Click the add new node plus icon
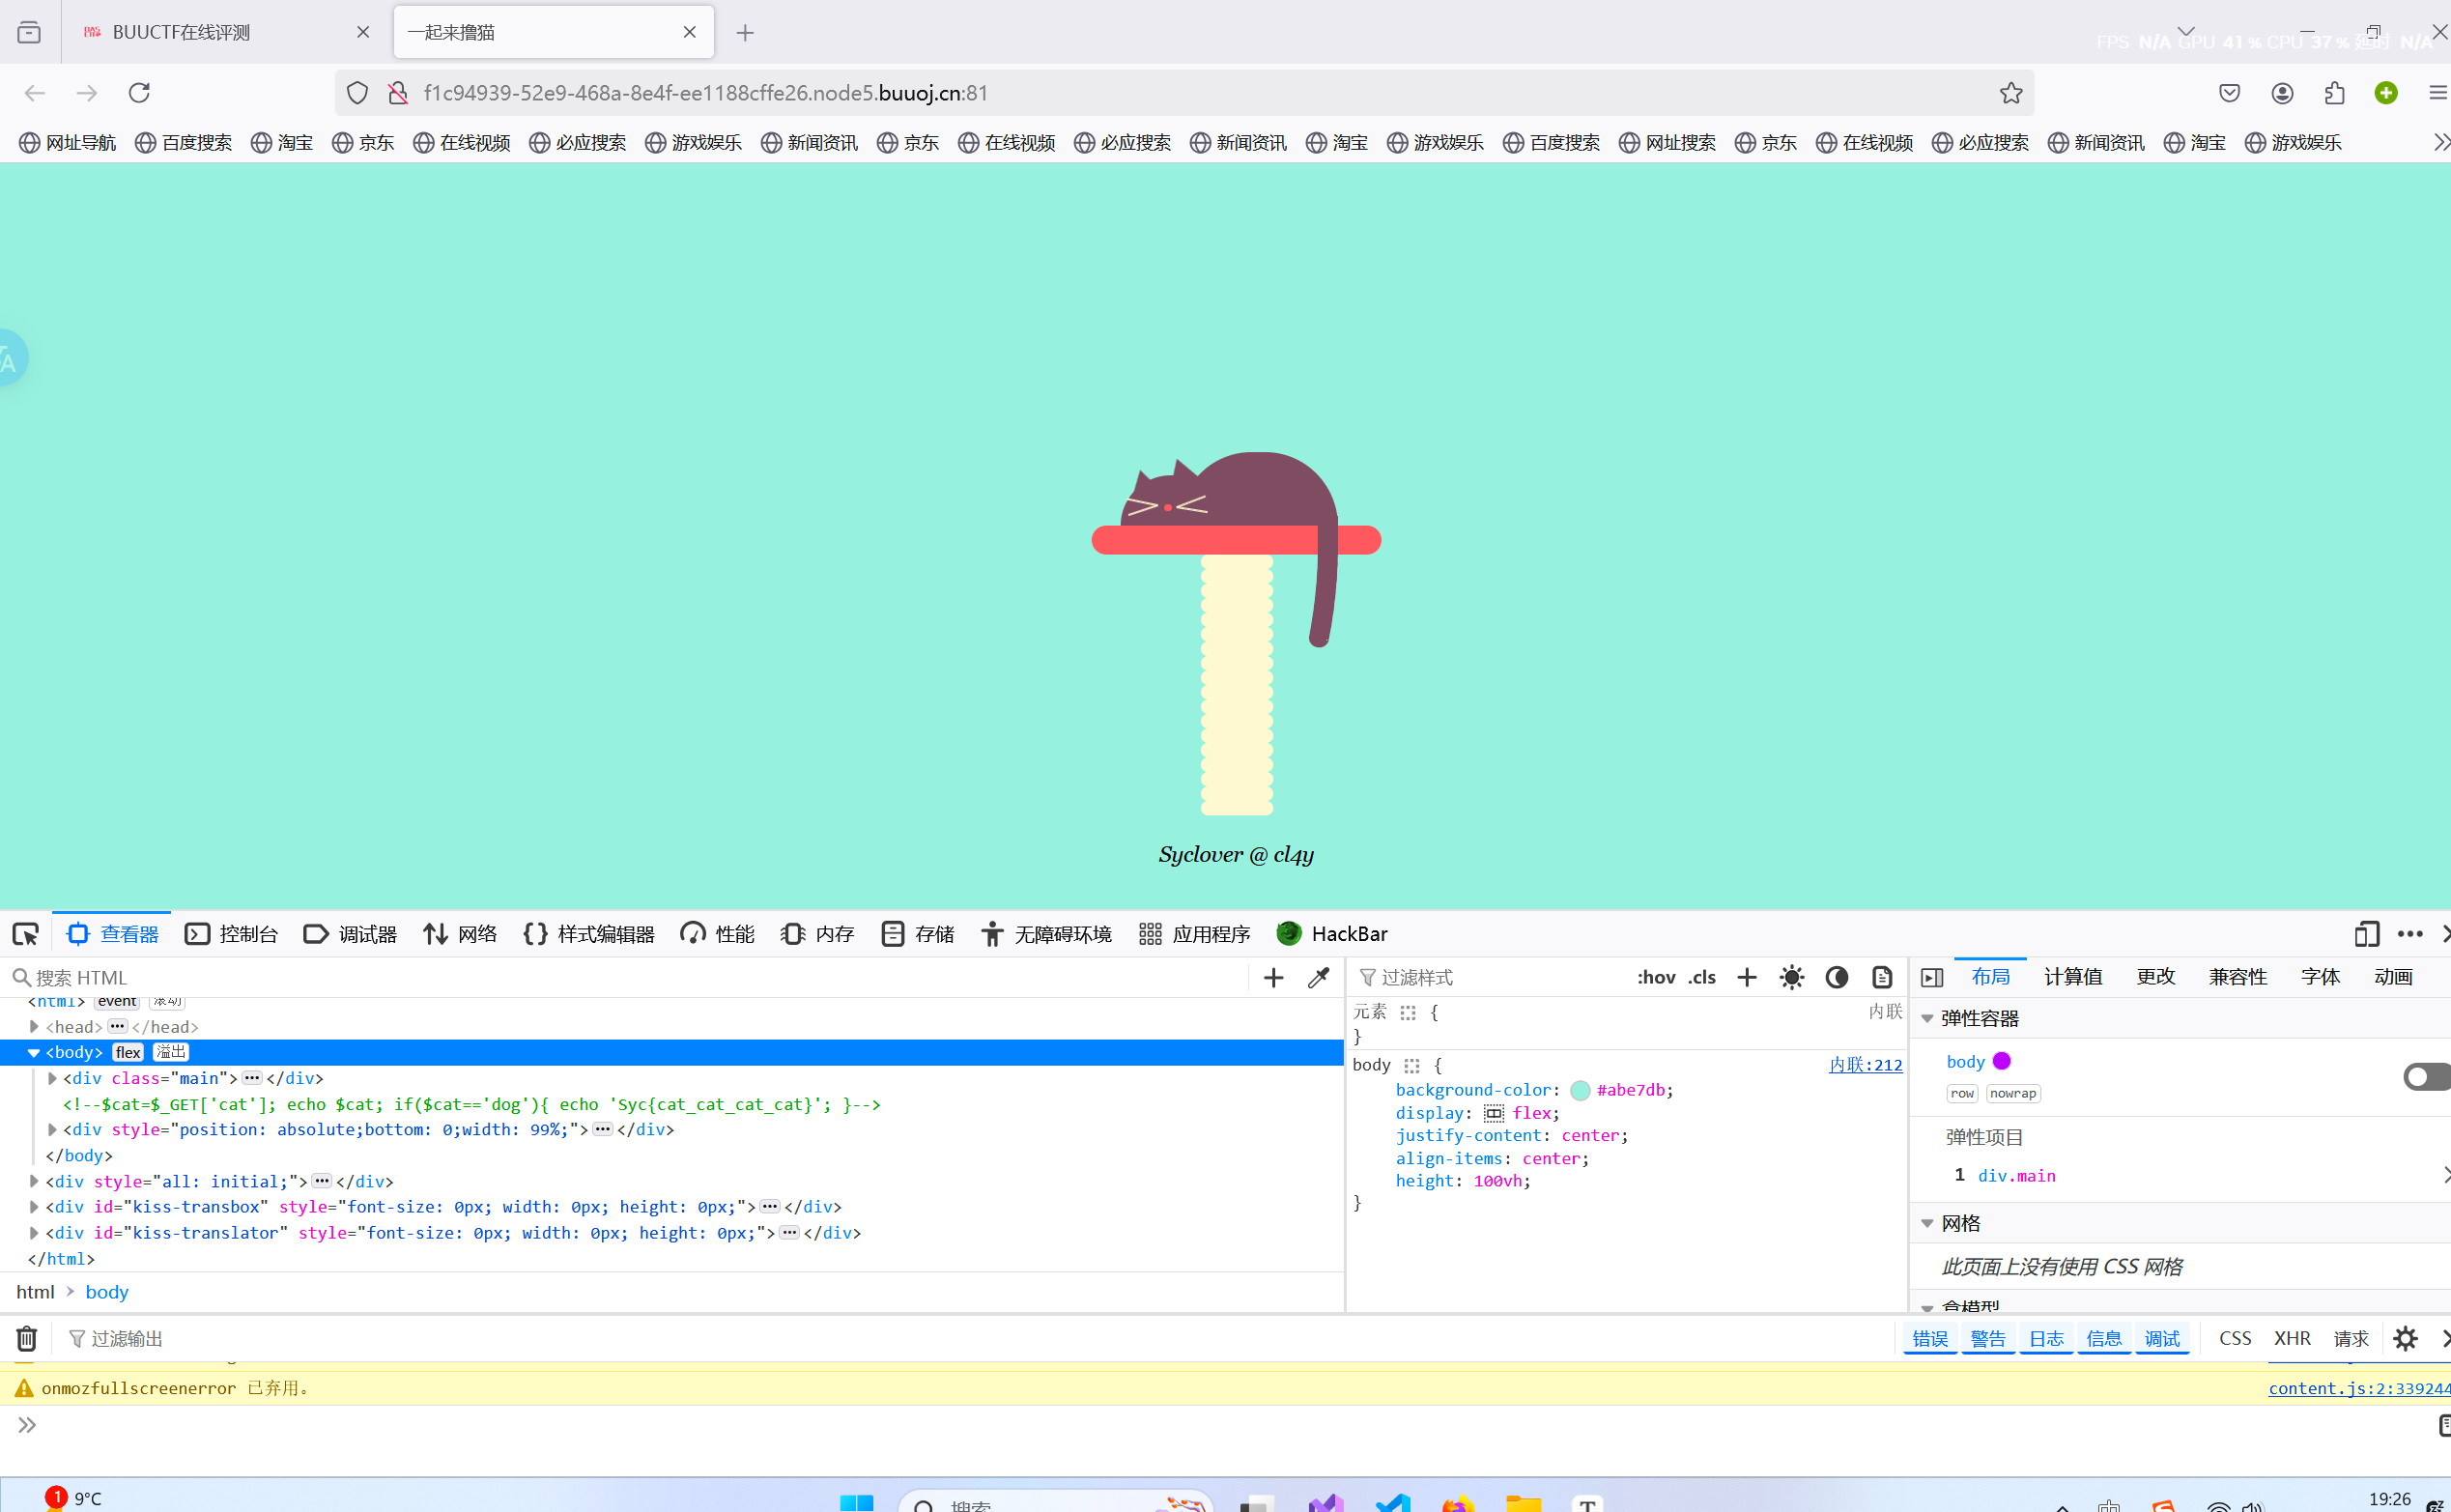2451x1512 pixels. [x=1273, y=978]
